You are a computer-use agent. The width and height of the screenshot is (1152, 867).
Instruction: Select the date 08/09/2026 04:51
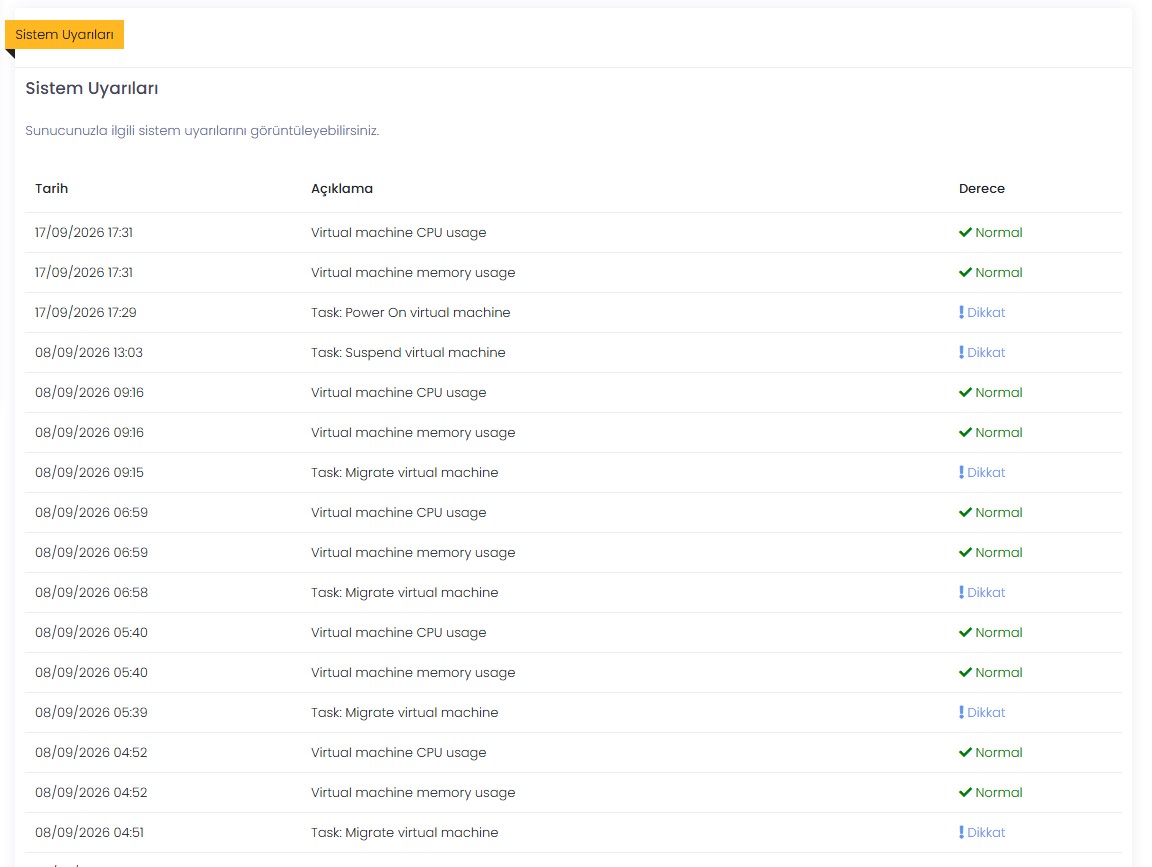[90, 832]
